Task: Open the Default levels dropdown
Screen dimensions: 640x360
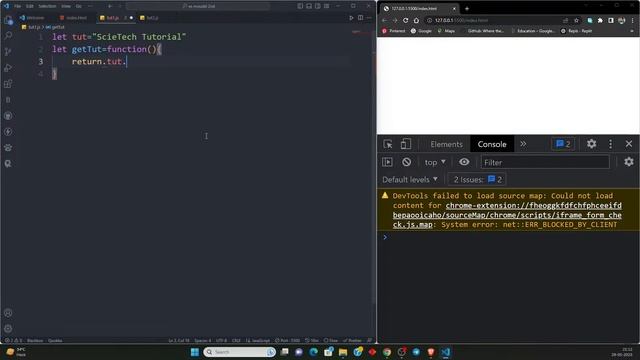Action: pyautogui.click(x=410, y=180)
